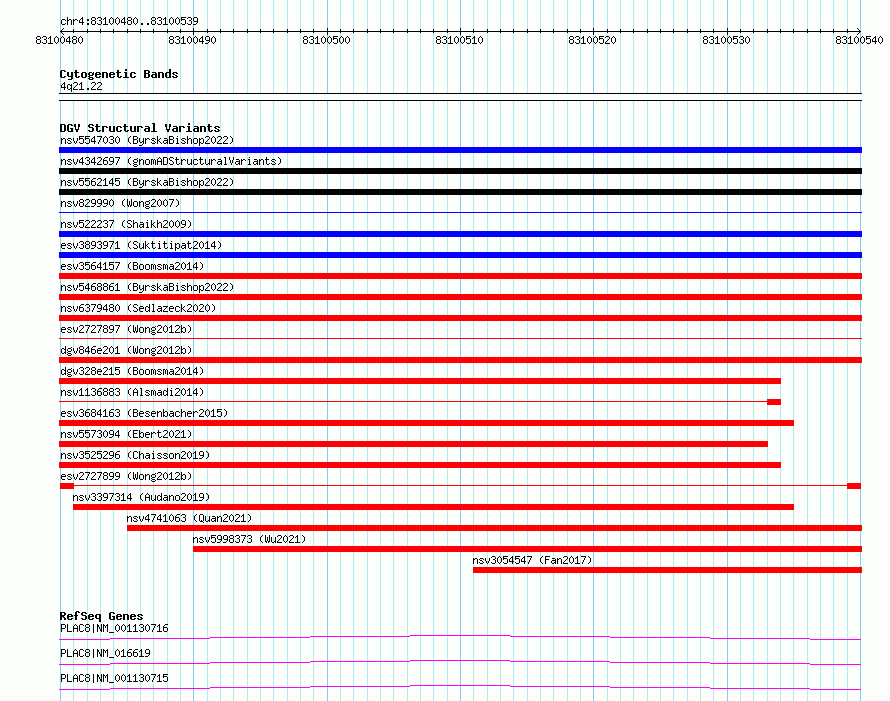Screen dimensions: 890x701
Task: Select the blue bar under esv3893971
Action: click(460, 255)
